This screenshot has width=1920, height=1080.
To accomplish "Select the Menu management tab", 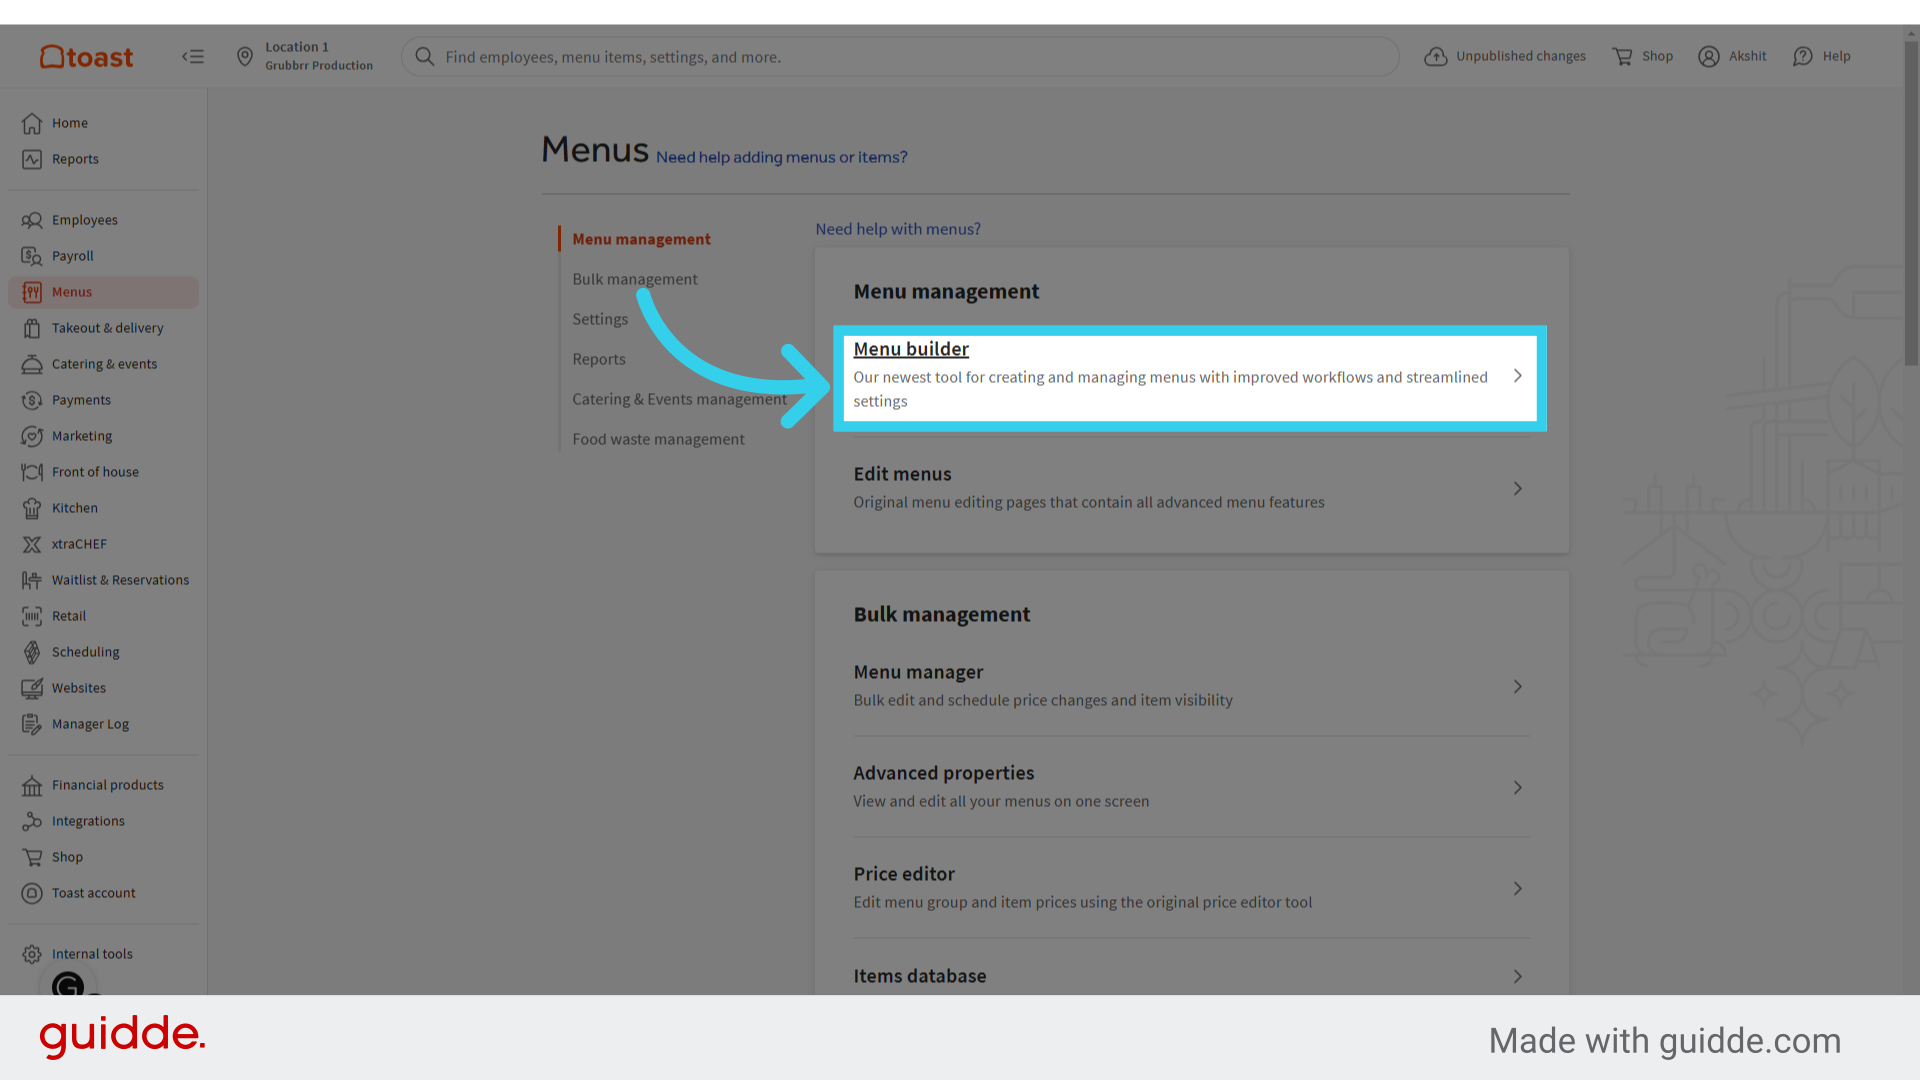I will pyautogui.click(x=641, y=239).
